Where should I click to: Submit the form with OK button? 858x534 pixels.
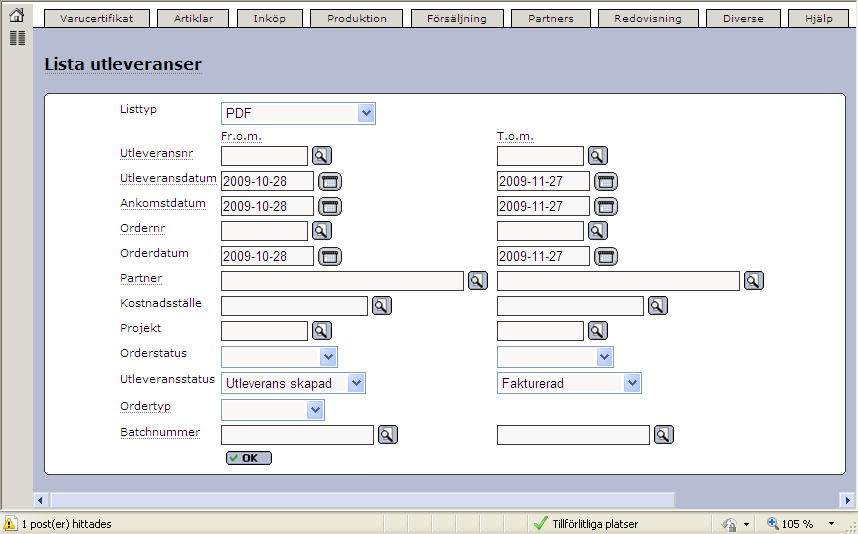(x=249, y=458)
